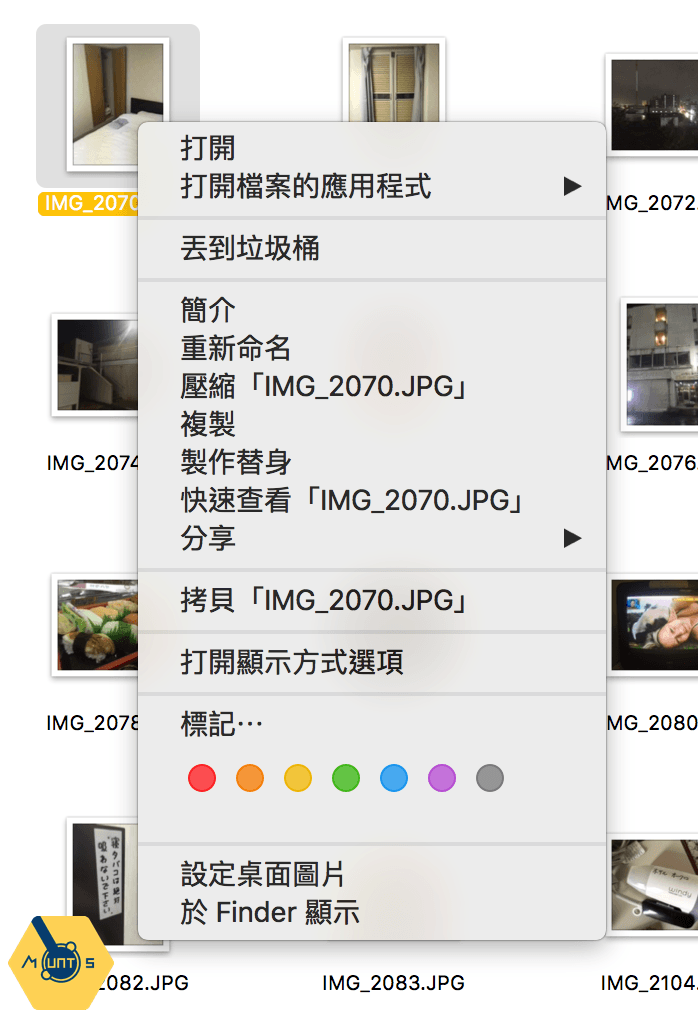This screenshot has height=1028, width=698.
Task: Select the IMG_2076 building at night thumbnail
Action: (659, 365)
